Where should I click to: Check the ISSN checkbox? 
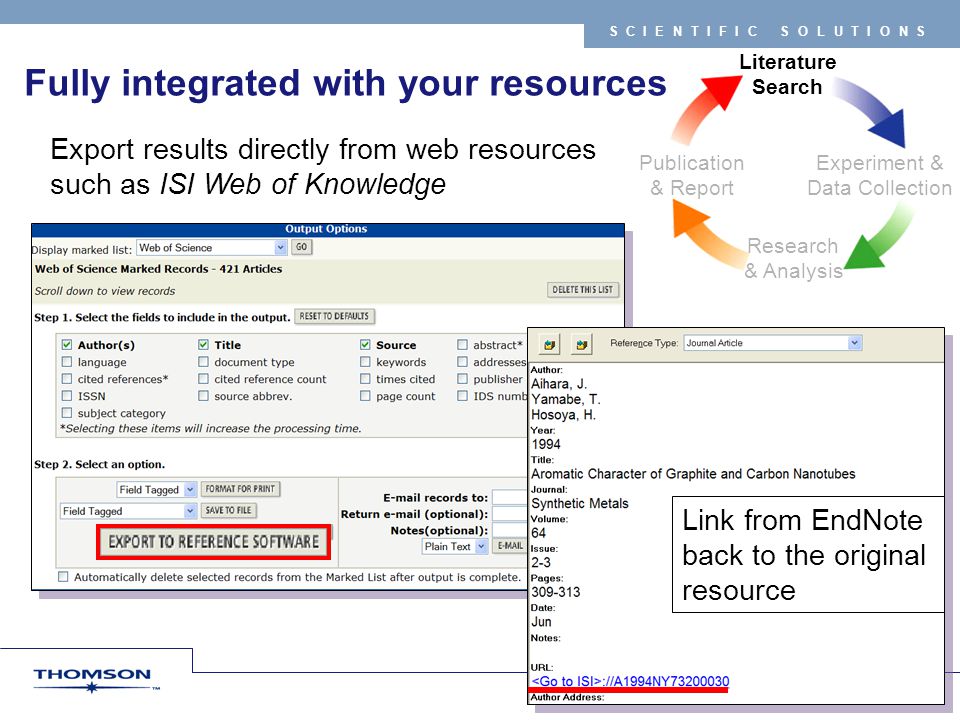(67, 396)
